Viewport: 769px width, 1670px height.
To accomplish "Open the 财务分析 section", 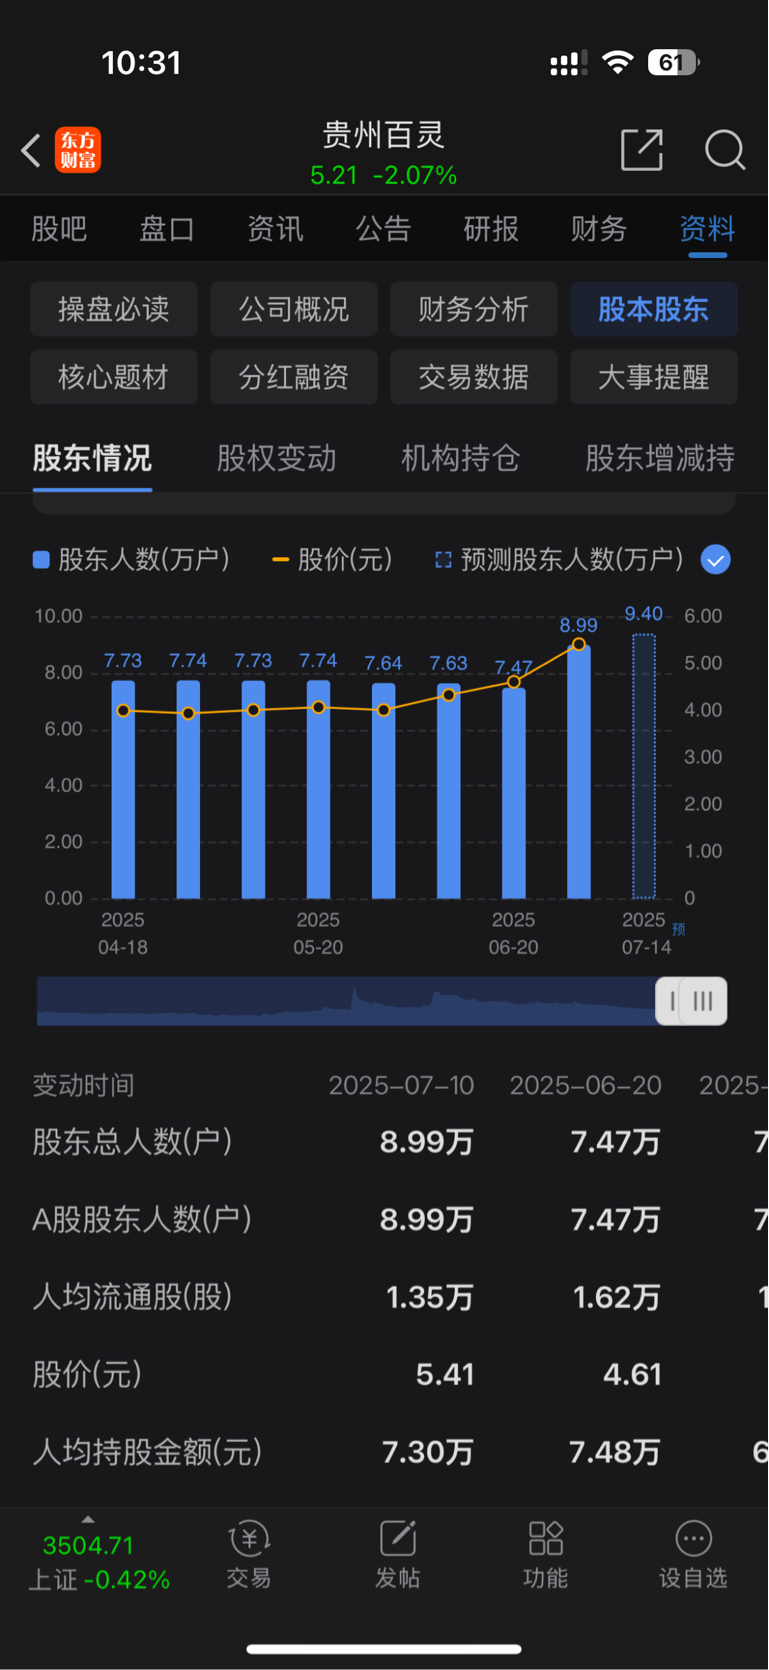I will coord(474,309).
